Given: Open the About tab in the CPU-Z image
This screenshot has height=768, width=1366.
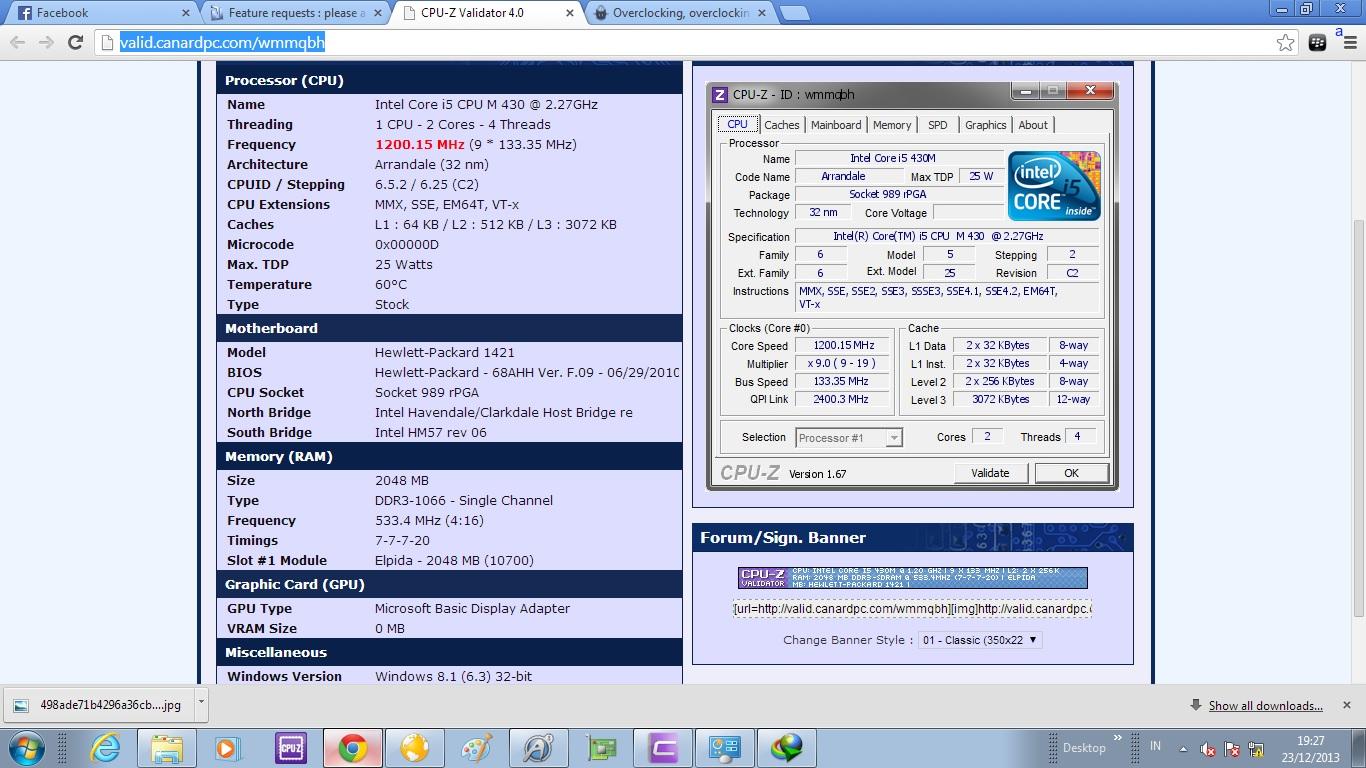Looking at the screenshot, I should 1033,125.
